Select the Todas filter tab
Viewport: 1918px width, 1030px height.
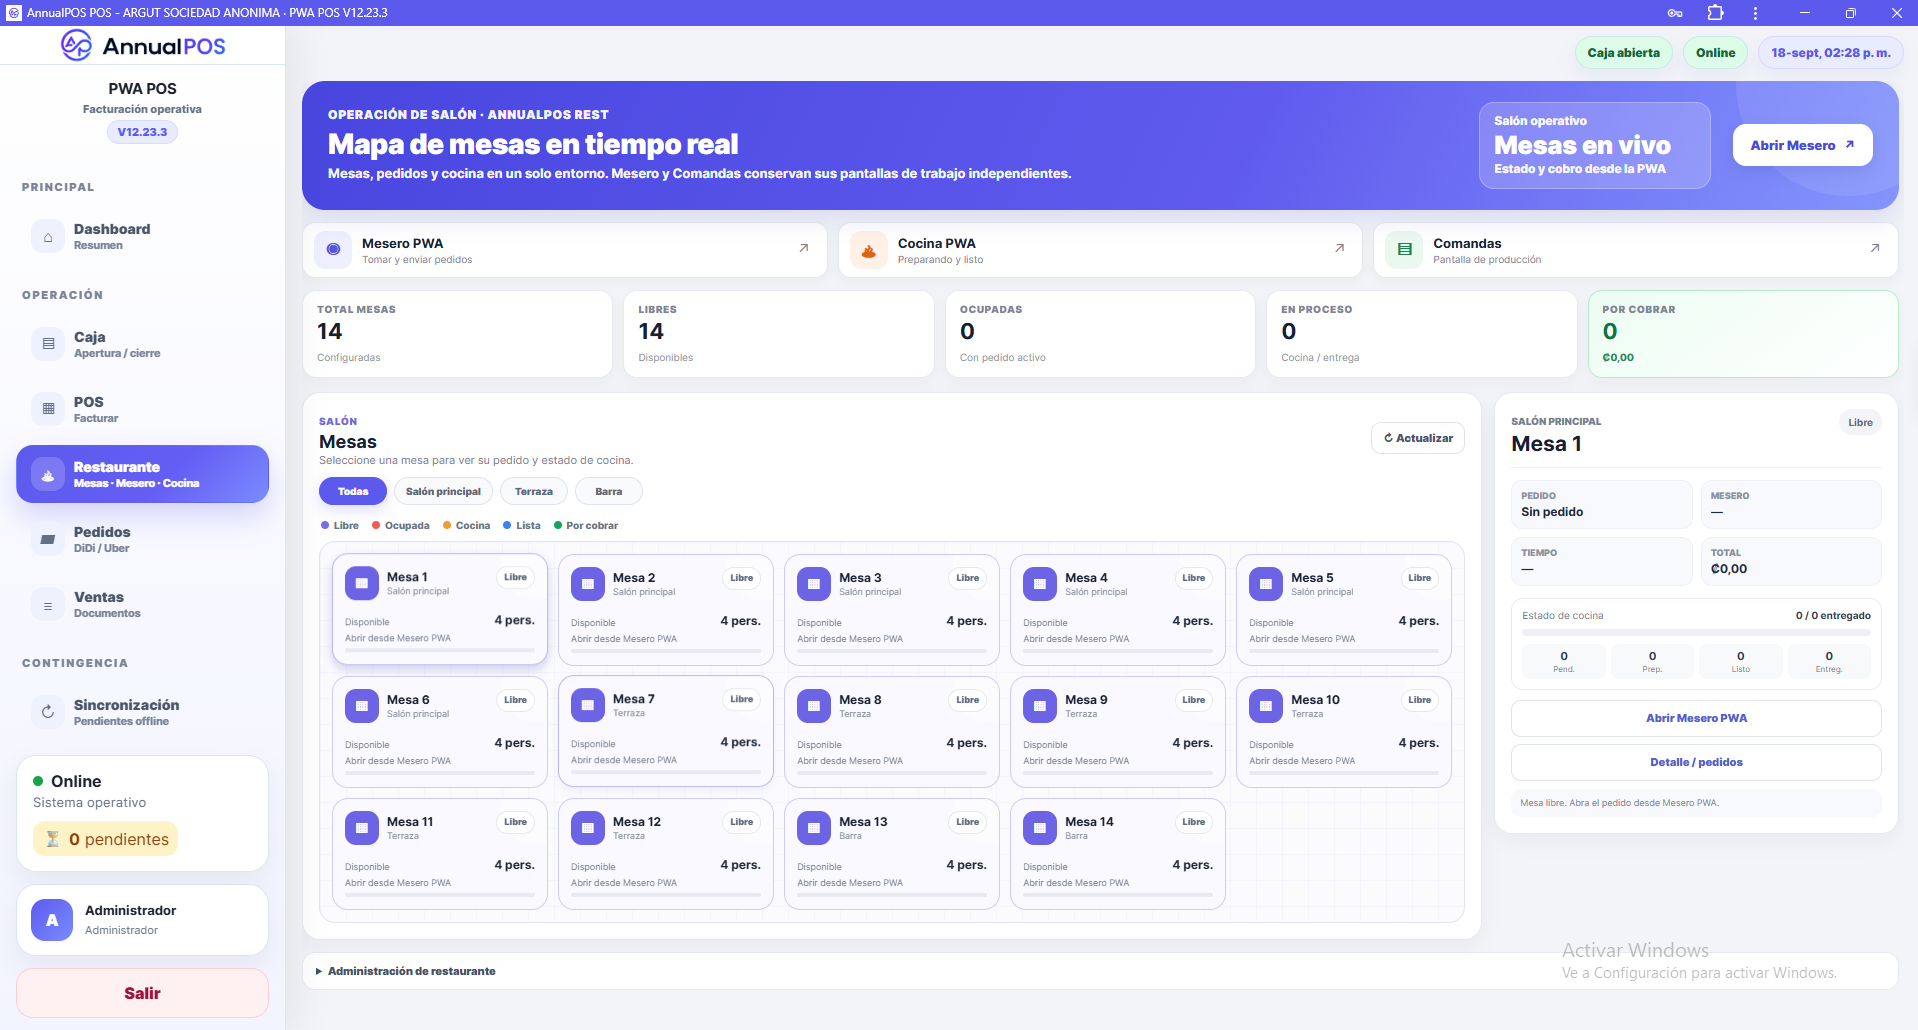point(353,491)
